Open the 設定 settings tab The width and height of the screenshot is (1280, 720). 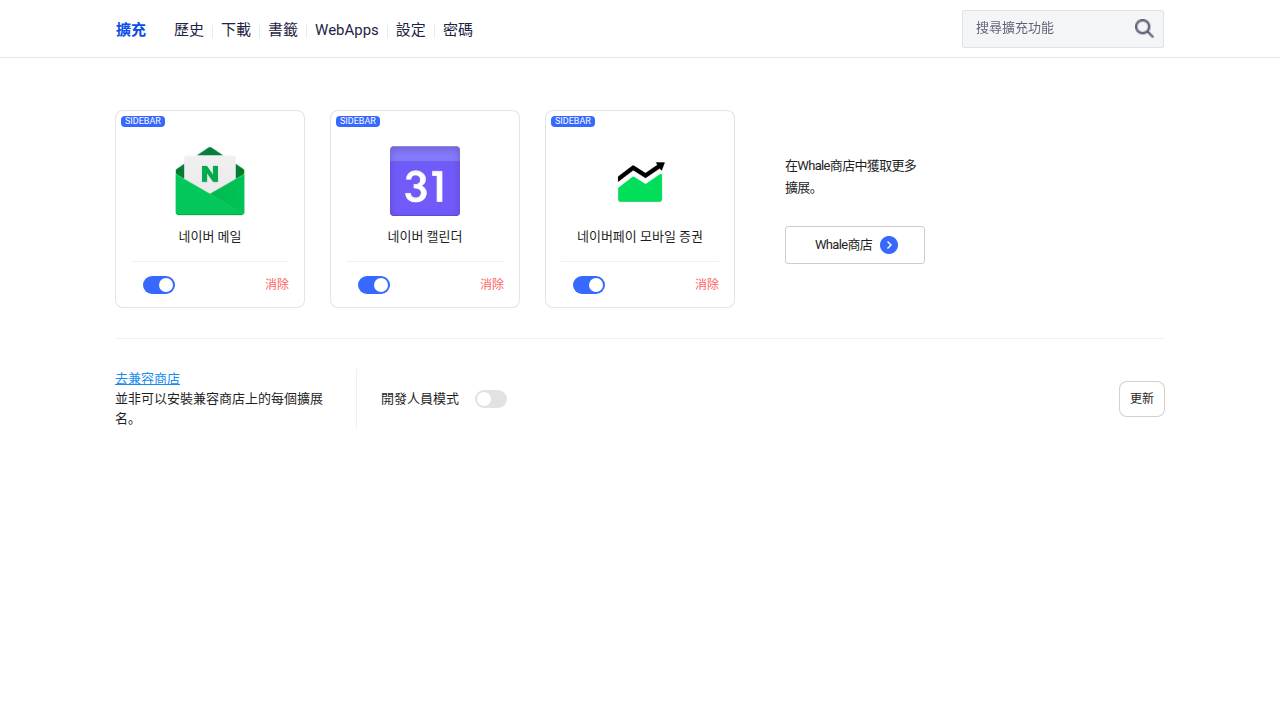point(411,30)
